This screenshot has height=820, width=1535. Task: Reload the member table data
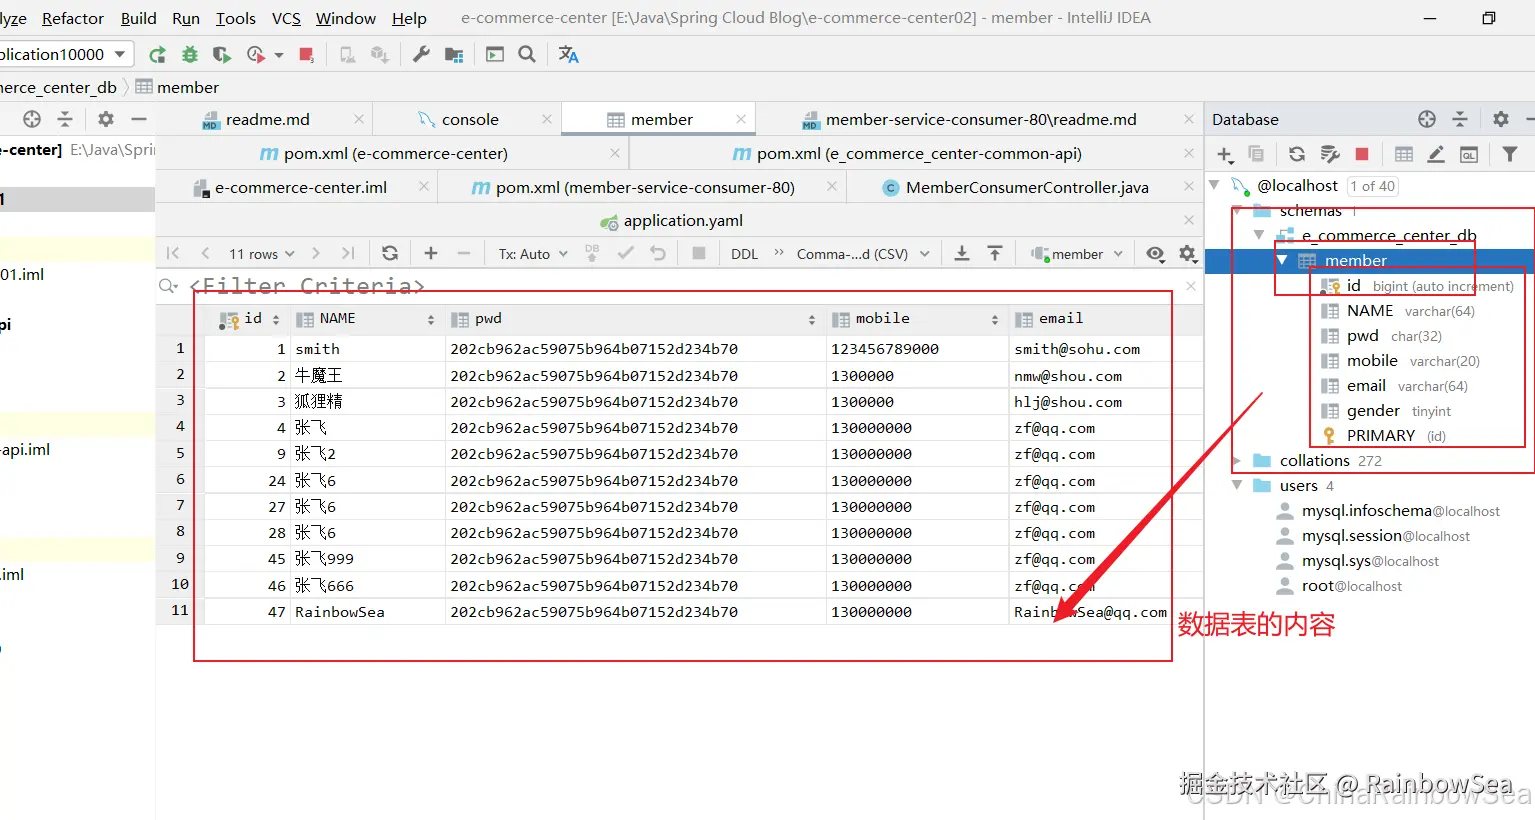[390, 253]
